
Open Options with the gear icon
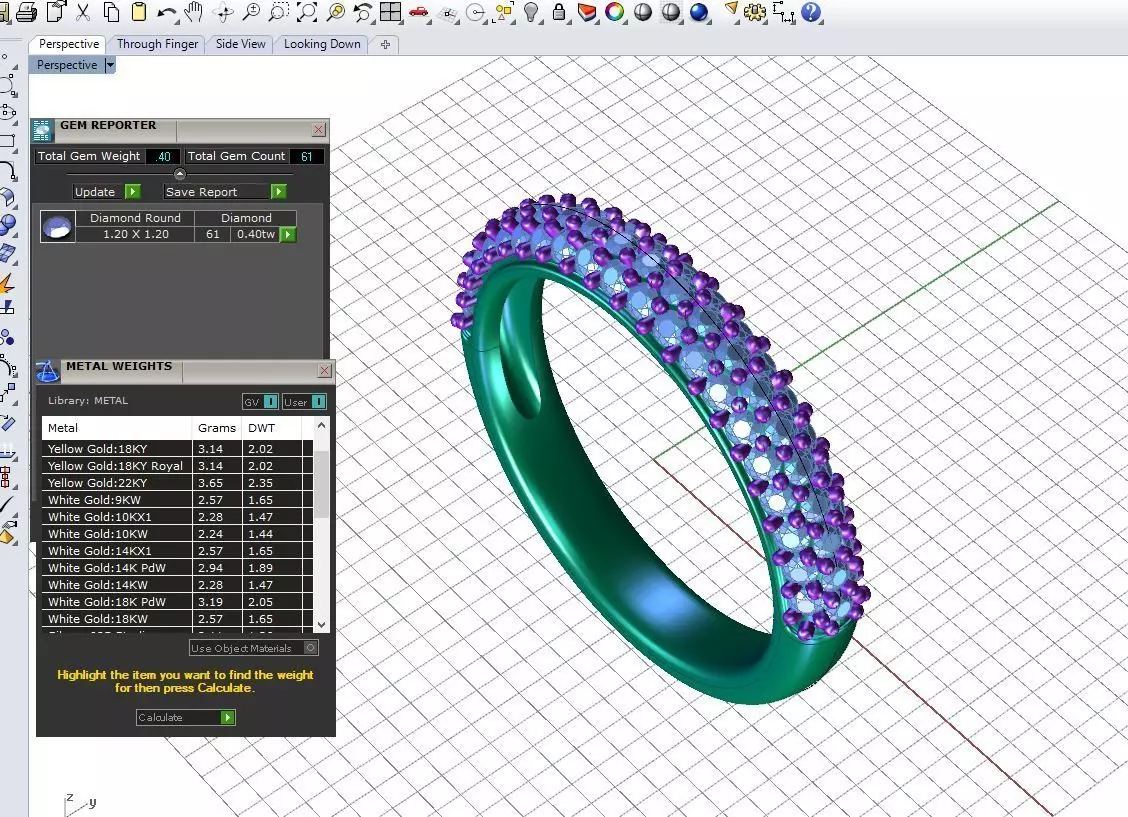click(x=755, y=12)
